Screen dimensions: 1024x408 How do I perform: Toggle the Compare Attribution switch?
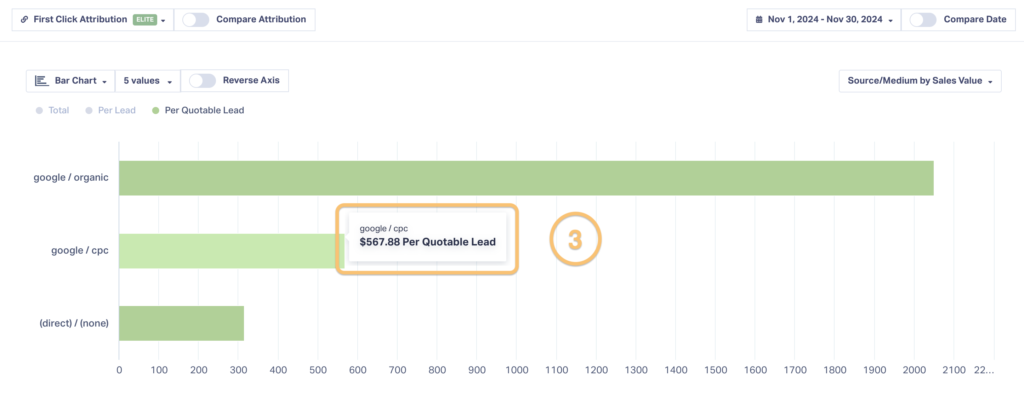[196, 19]
